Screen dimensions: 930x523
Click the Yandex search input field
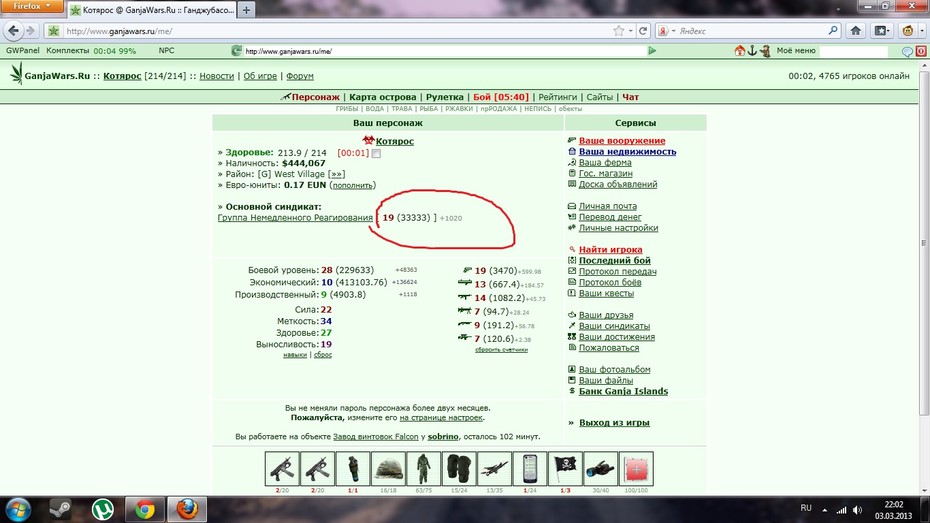(x=750, y=31)
